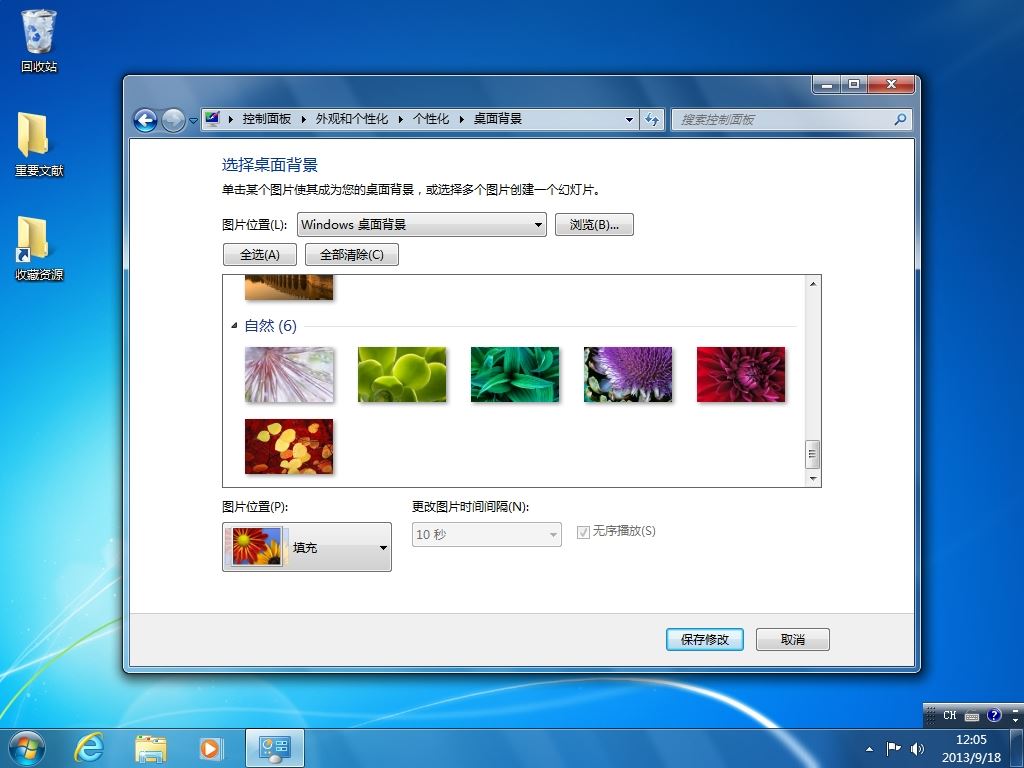Open the 重要文献 folder on desktop
Screen dimensions: 1024x768
coord(39,144)
